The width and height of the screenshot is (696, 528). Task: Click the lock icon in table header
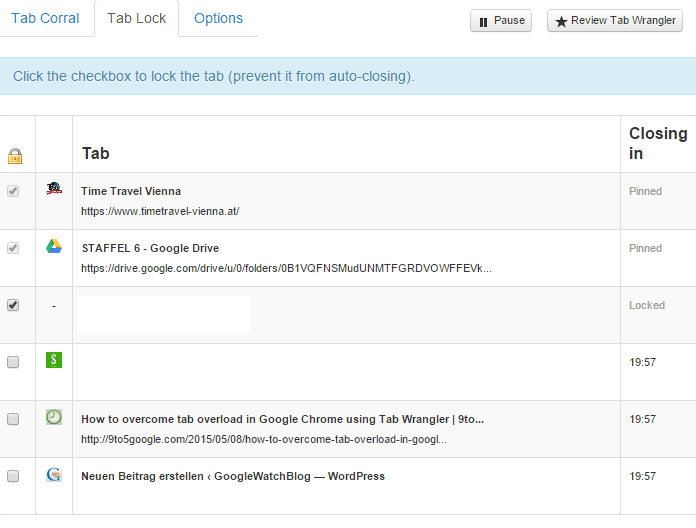pos(14,156)
